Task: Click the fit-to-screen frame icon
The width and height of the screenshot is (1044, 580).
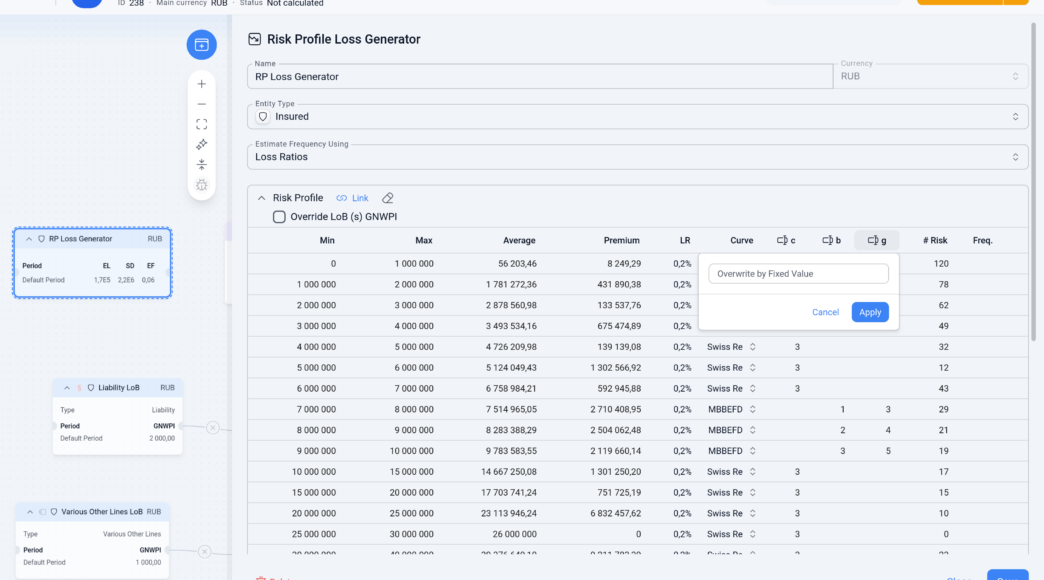Action: click(x=202, y=125)
